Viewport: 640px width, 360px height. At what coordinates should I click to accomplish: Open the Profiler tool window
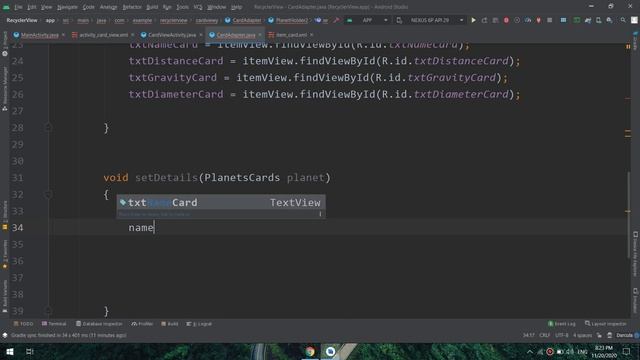tap(142, 324)
